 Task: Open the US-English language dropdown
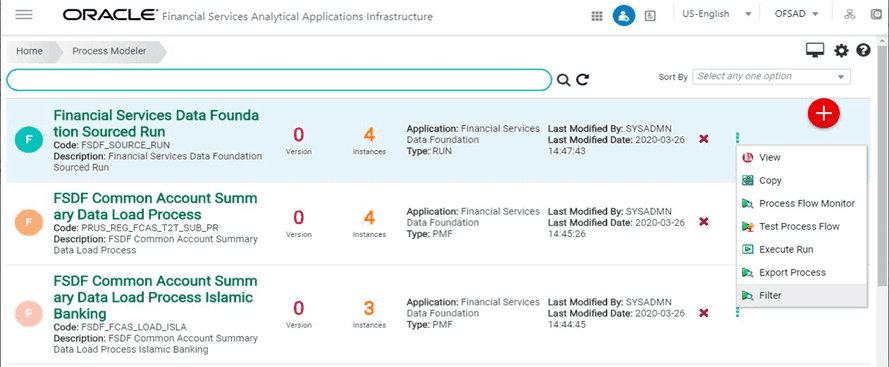tap(717, 14)
